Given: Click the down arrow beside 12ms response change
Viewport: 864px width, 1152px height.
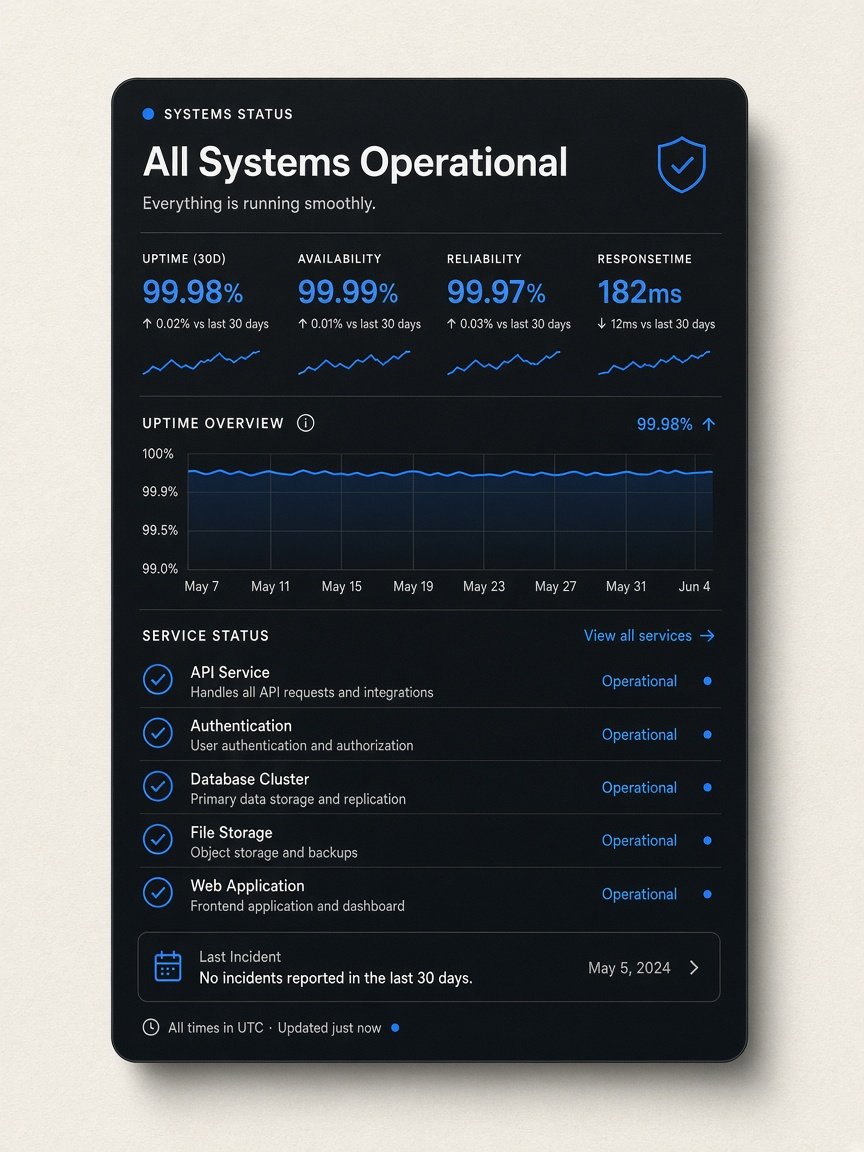Looking at the screenshot, I should [602, 324].
